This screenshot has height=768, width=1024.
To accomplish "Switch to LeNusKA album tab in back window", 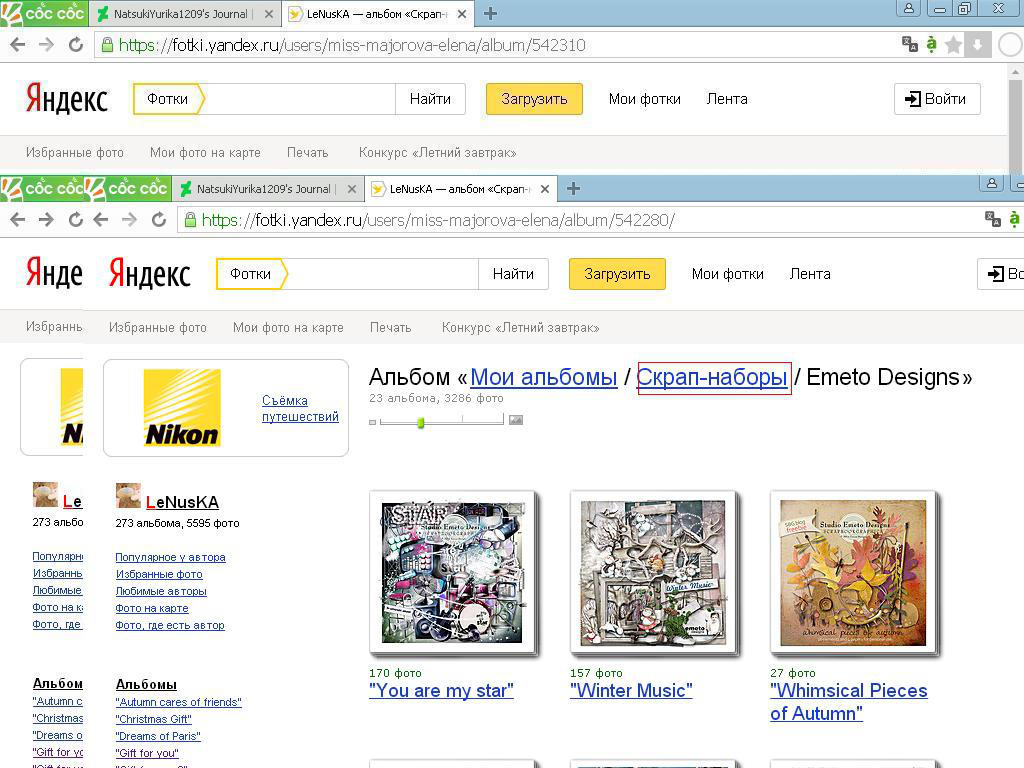I will pos(377,14).
